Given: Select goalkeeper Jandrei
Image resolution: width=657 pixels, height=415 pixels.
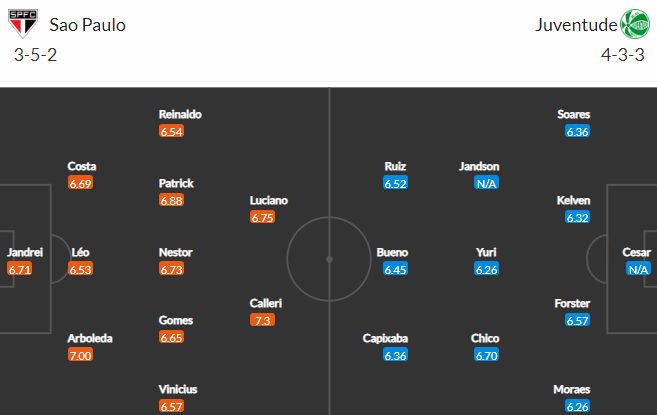Looking at the screenshot, I should 25,252.
